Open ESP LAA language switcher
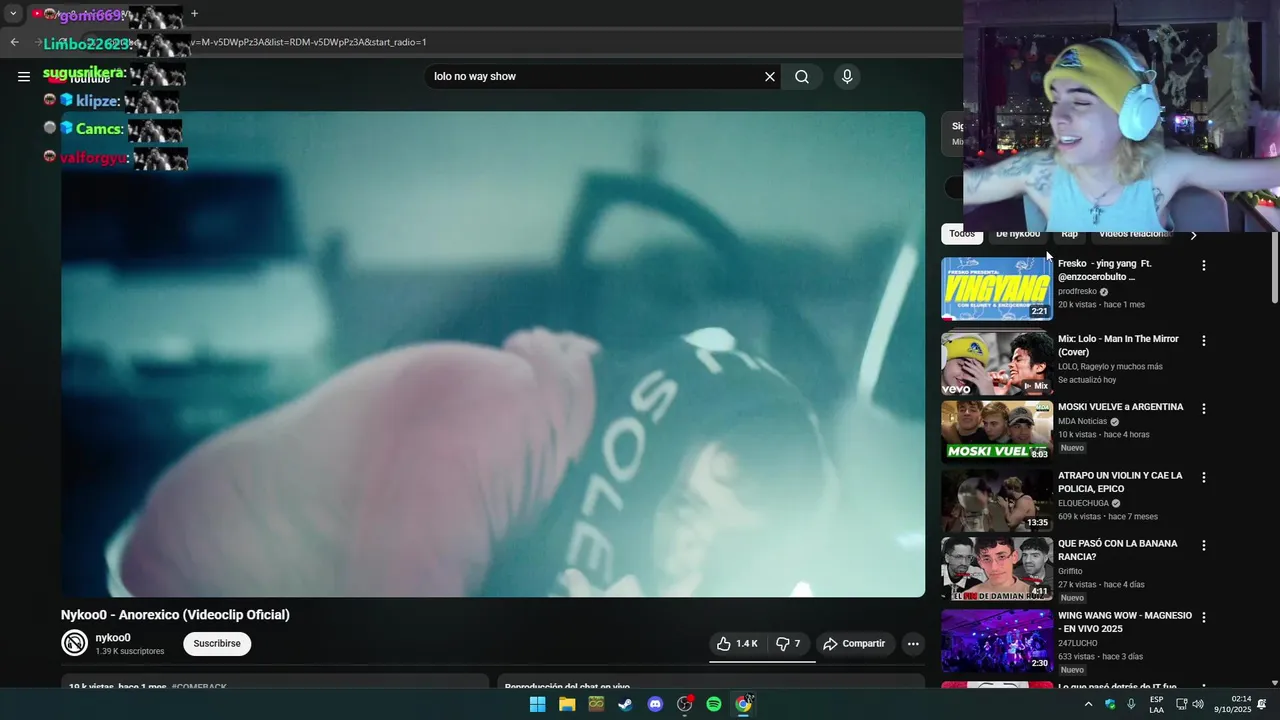Viewport: 1280px width, 720px height. coord(1156,704)
